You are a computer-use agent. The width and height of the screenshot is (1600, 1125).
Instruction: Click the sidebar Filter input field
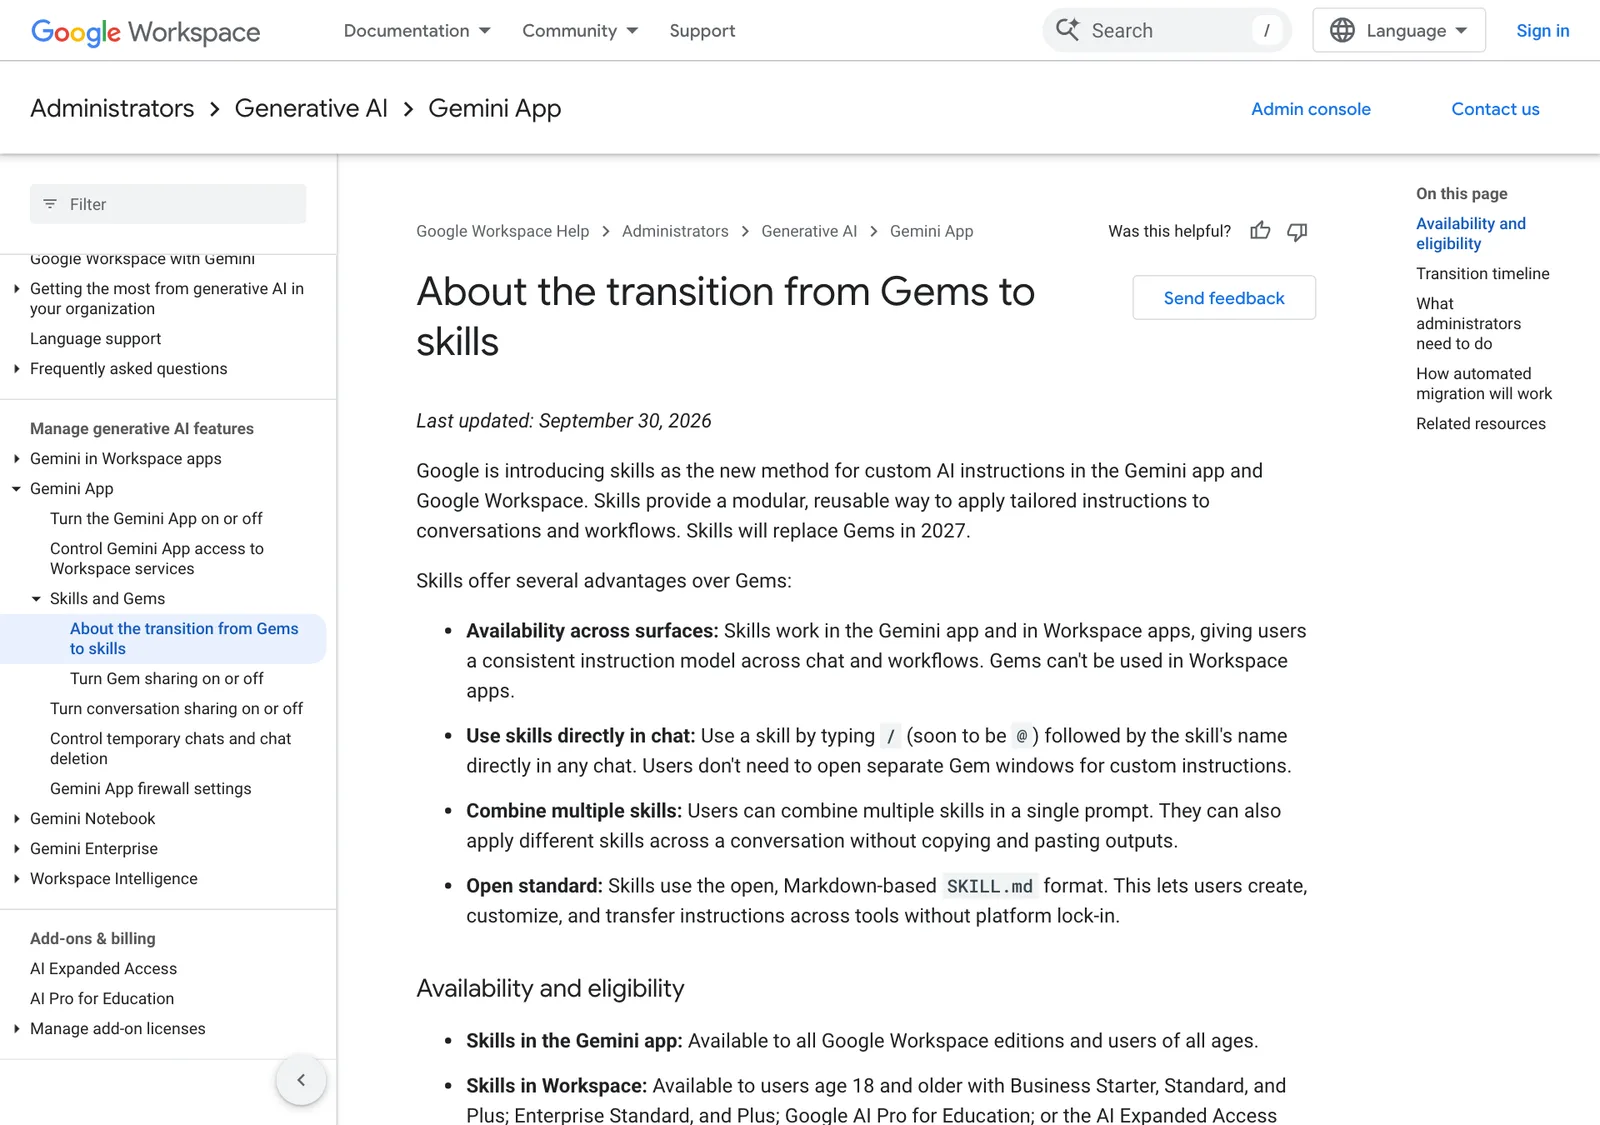click(168, 204)
